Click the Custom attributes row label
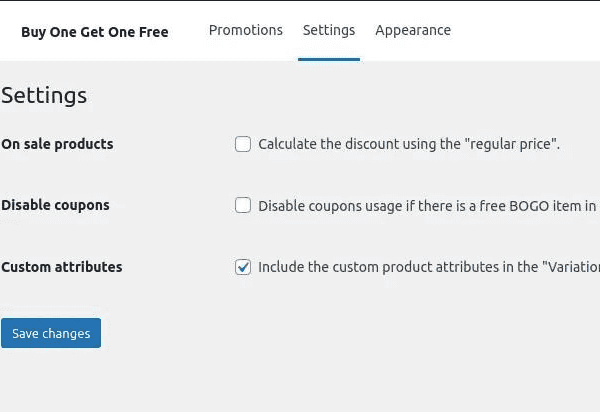The image size is (600, 412). [x=62, y=267]
